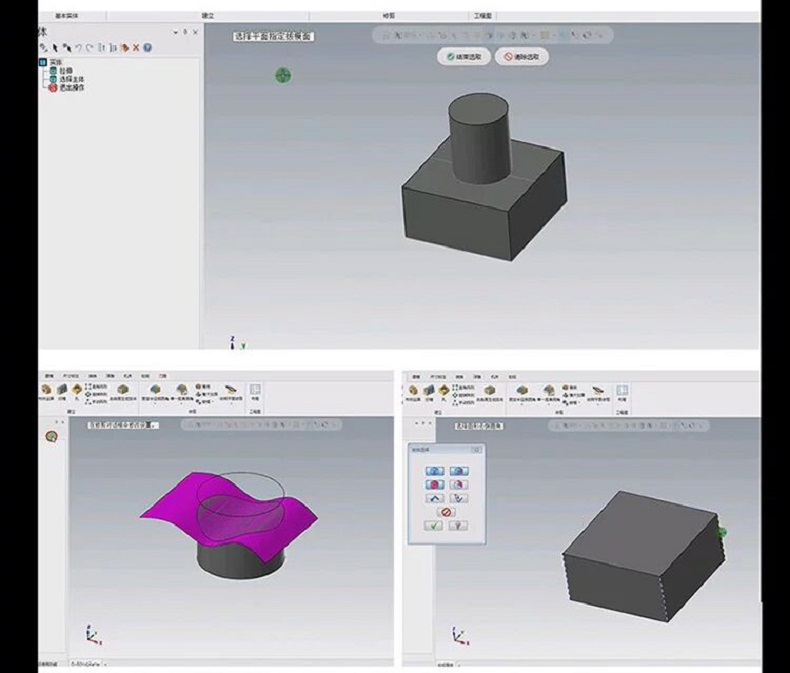Click the red-filled shape button in floating dialog
This screenshot has width=790, height=673.
(x=435, y=484)
